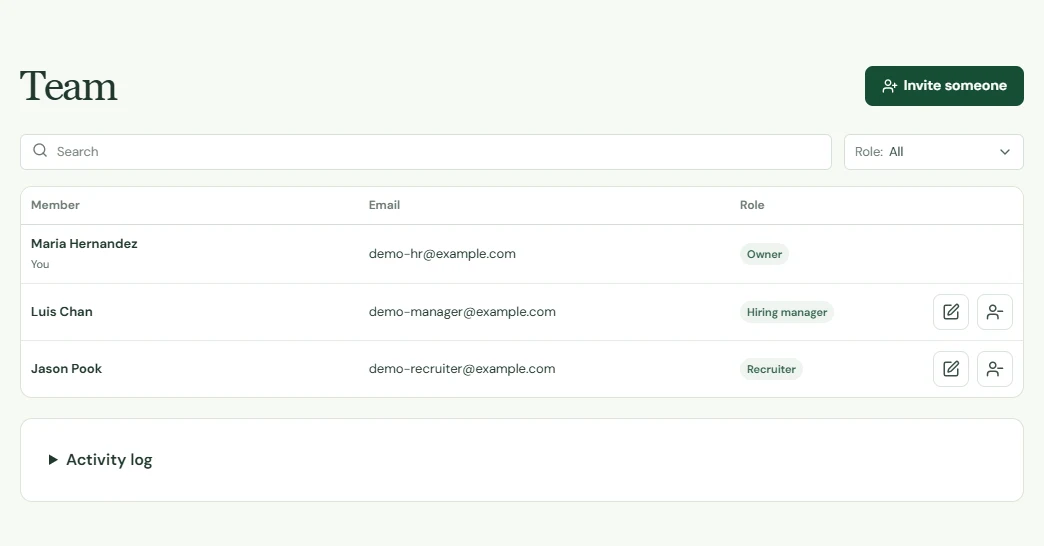Screen dimensions: 1044x546
Task: Select the Role column header
Action: (752, 205)
